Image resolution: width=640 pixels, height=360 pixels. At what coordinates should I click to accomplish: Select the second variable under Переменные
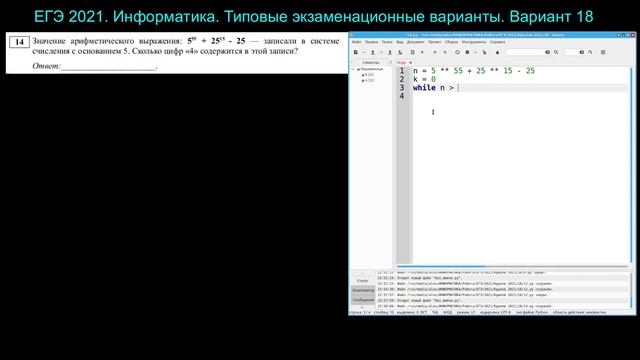(x=369, y=80)
